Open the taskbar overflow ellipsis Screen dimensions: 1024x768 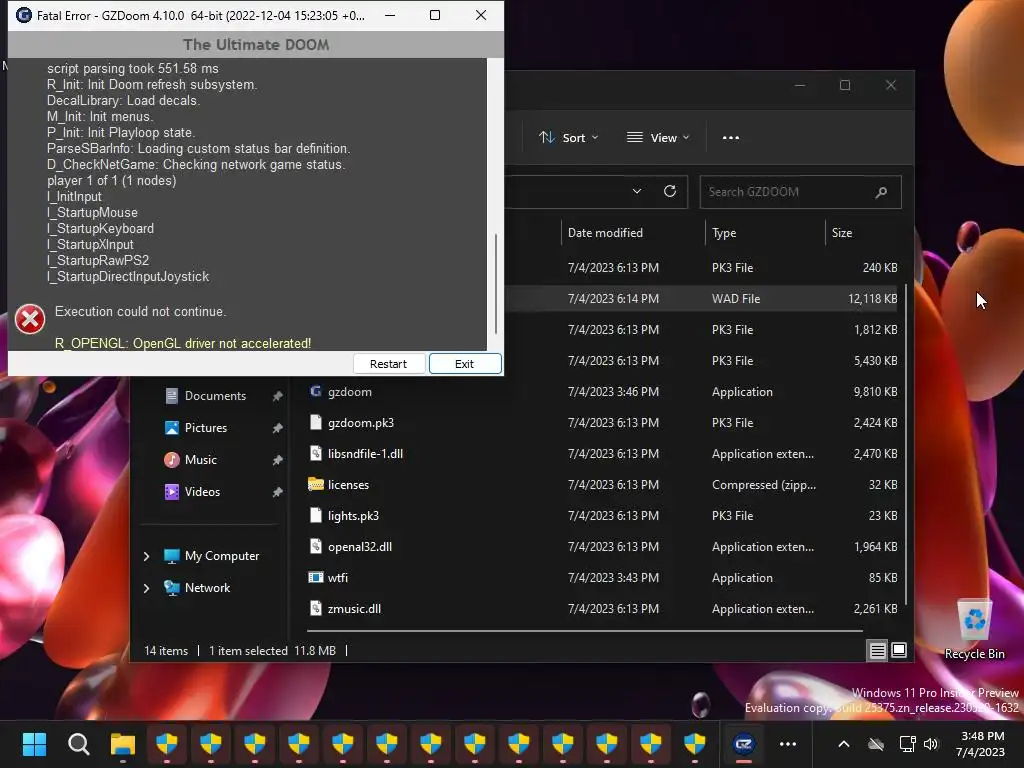click(788, 744)
